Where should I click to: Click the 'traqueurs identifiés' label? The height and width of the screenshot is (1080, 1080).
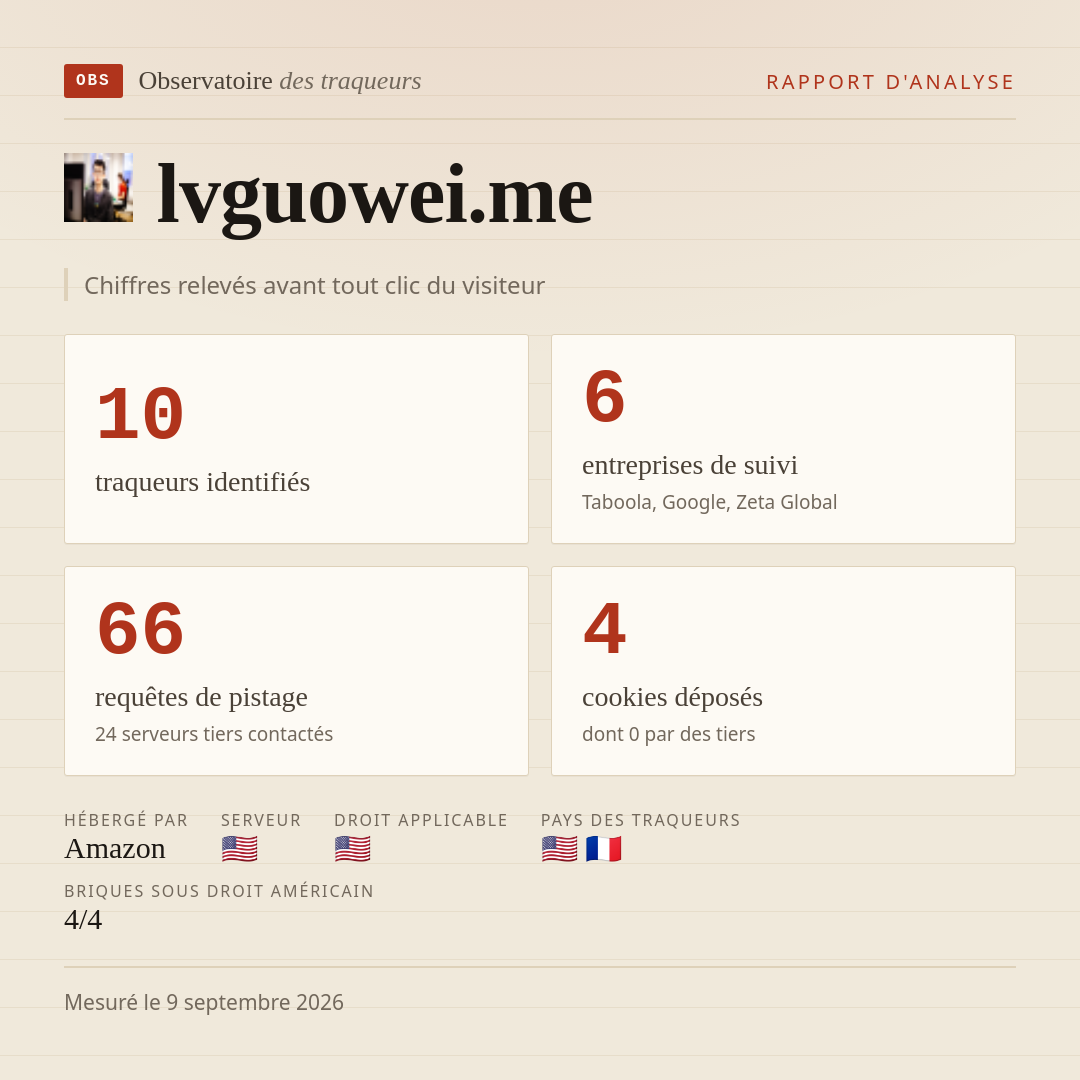coord(202,481)
